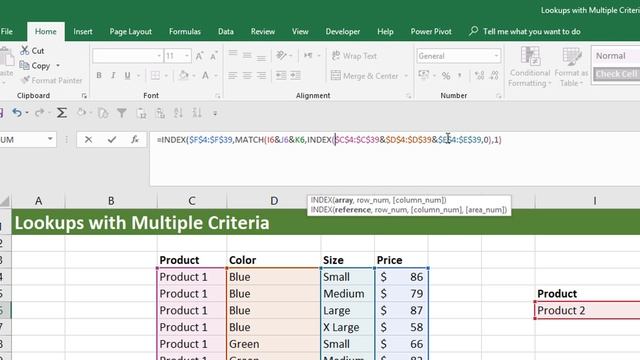Open Clipboard dialog launcher
Image resolution: width=640 pixels, height=360 pixels.
click(84, 96)
